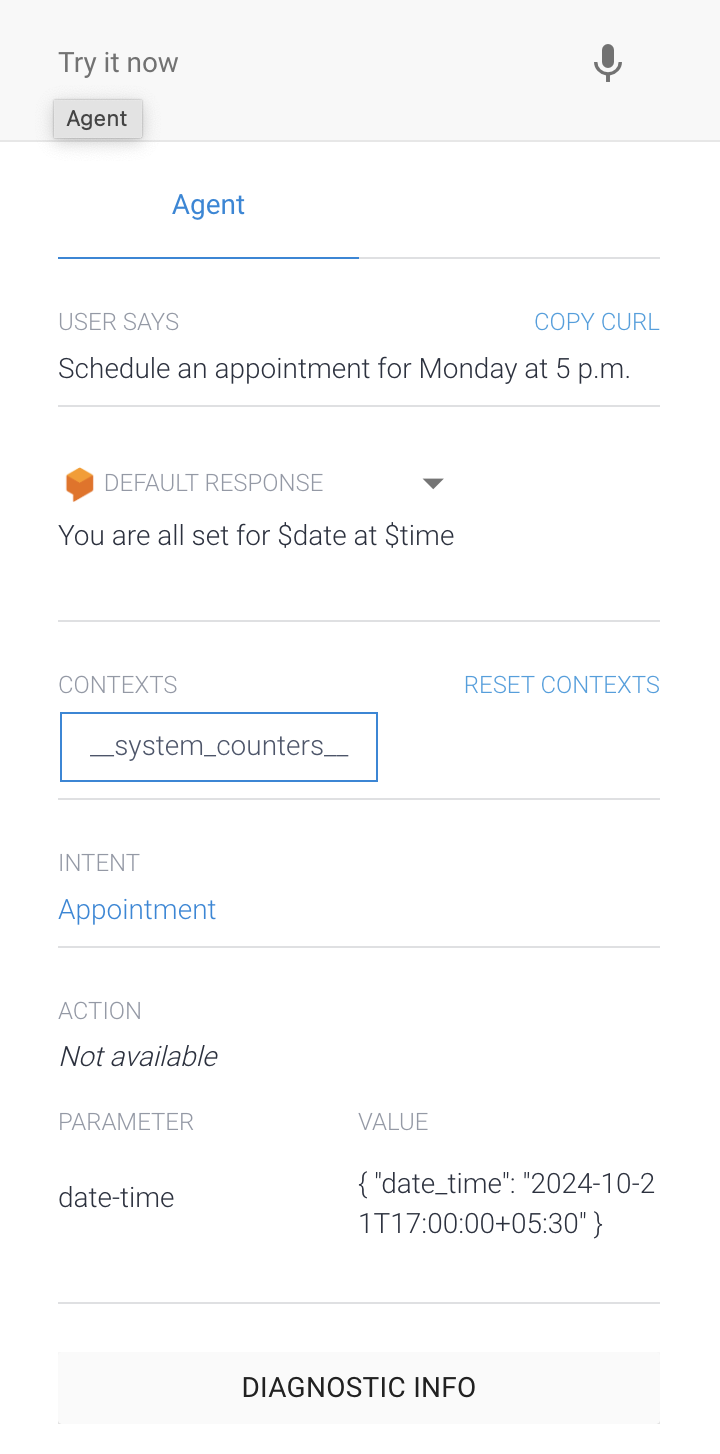720x1454 pixels.
Task: Open the Appointment intent
Action: pos(137,910)
